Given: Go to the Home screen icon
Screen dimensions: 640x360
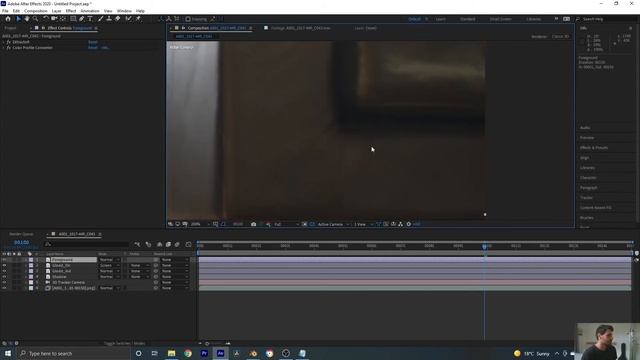Looking at the screenshot, I should (8, 19).
